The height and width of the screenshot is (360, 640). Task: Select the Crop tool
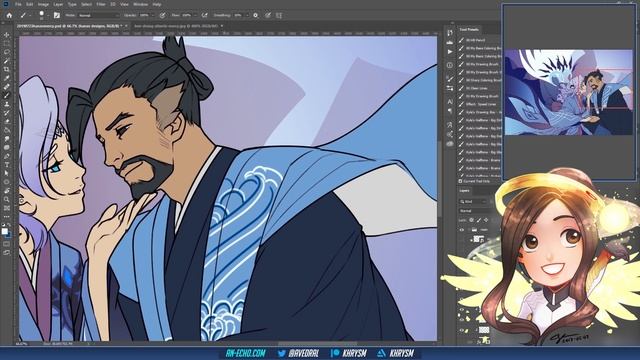click(7, 69)
